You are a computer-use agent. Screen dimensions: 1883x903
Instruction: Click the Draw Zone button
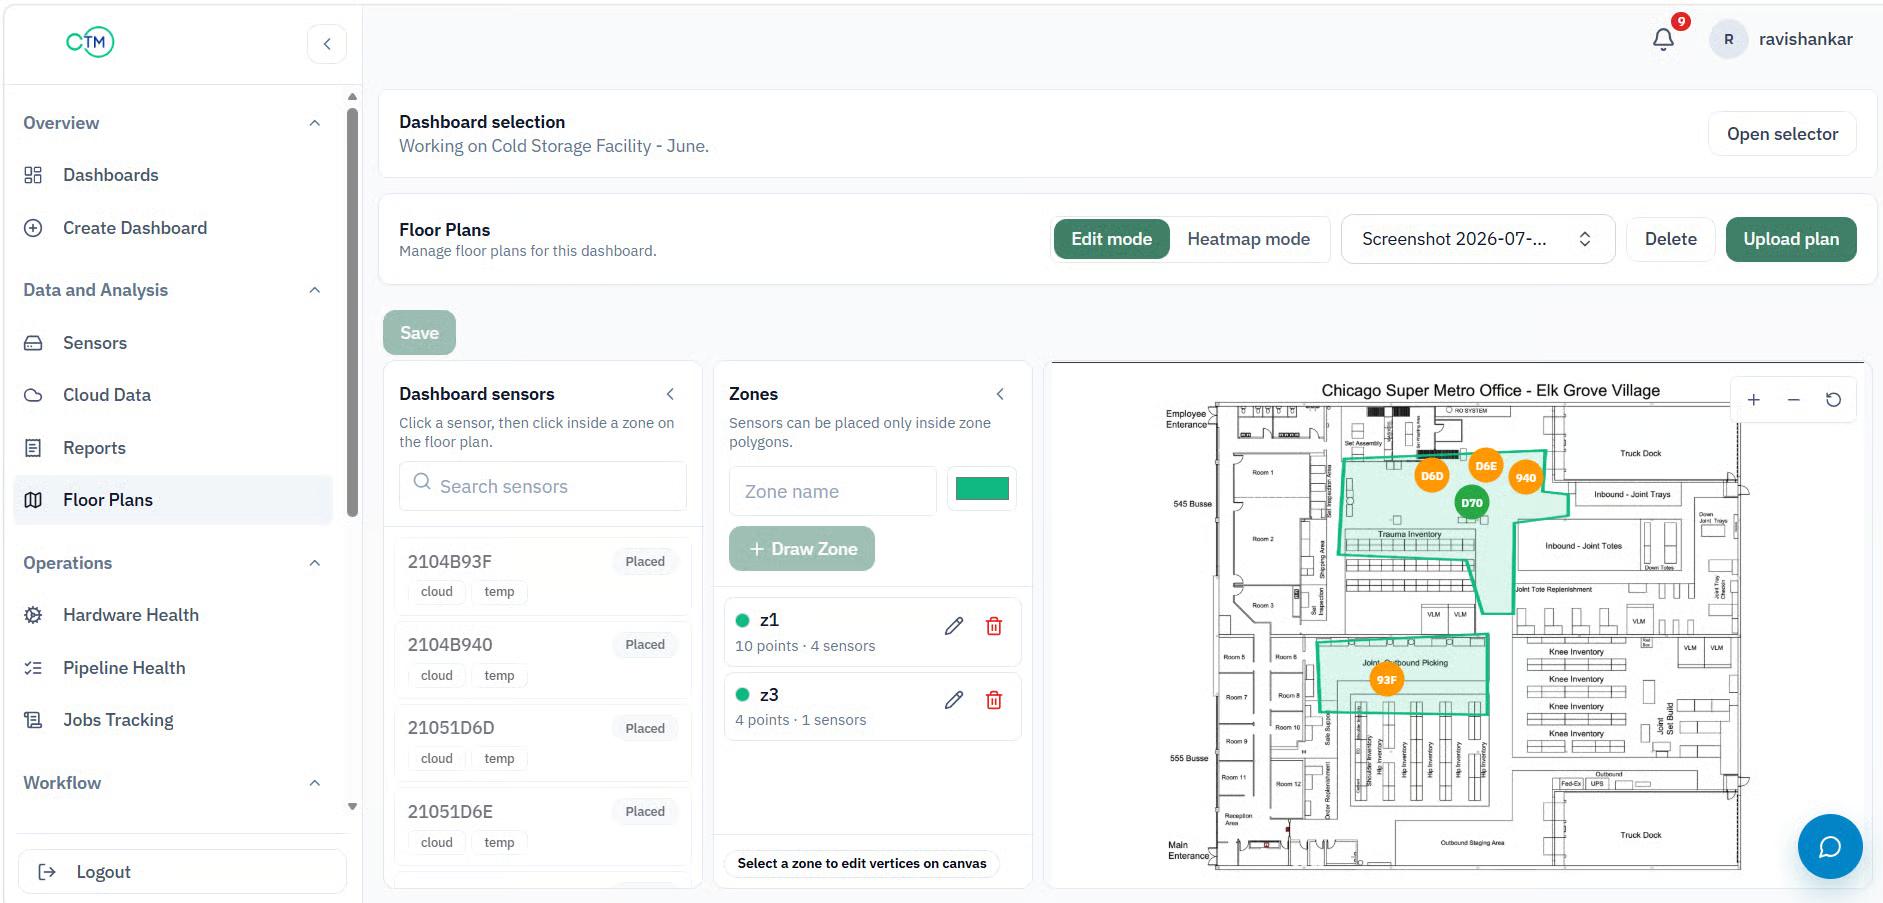(x=802, y=549)
